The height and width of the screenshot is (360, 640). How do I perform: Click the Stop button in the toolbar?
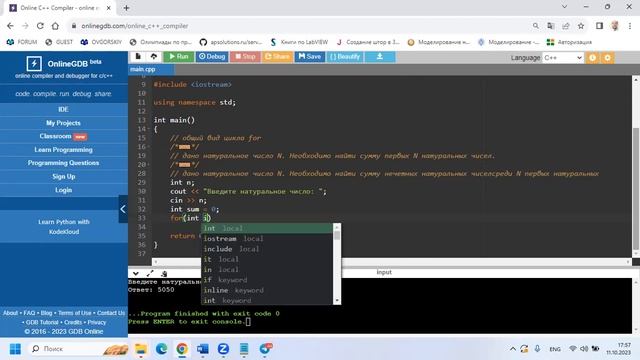[245, 57]
